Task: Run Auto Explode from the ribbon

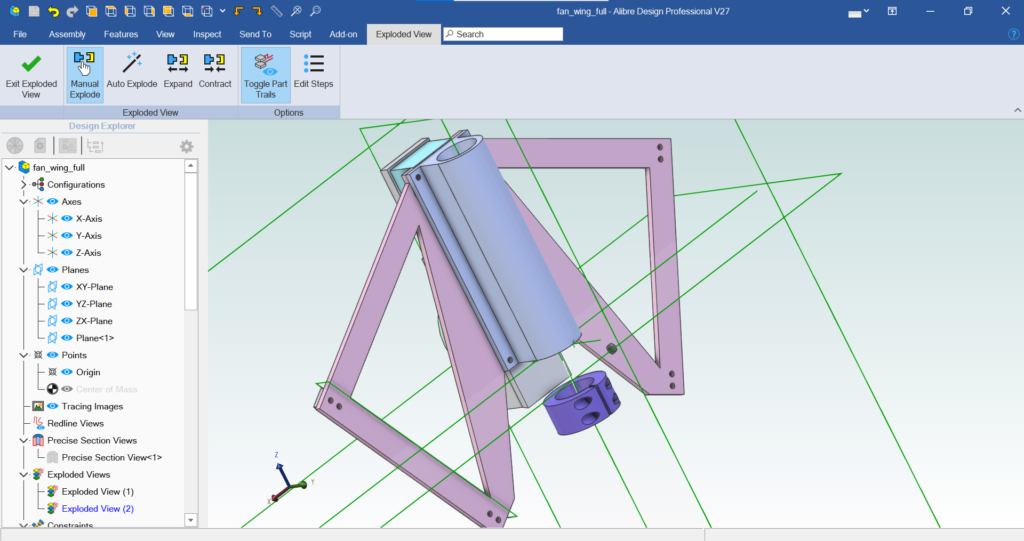Action: tap(132, 74)
